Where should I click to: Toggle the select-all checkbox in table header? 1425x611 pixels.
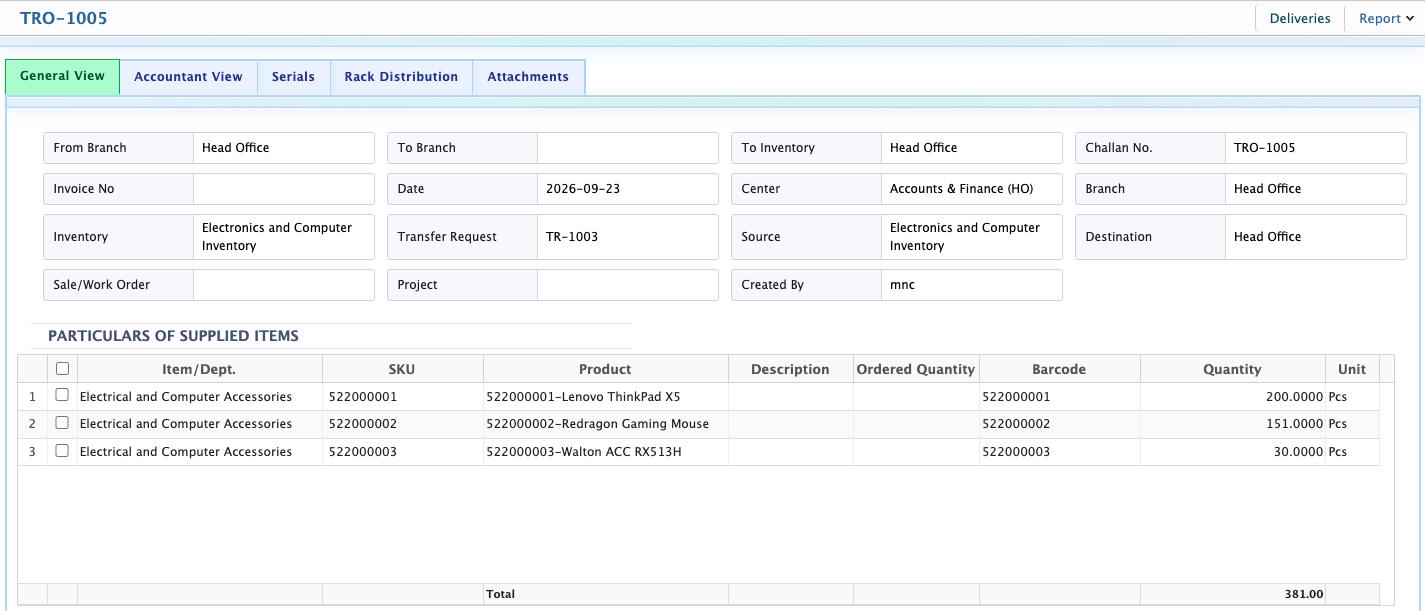[62, 368]
